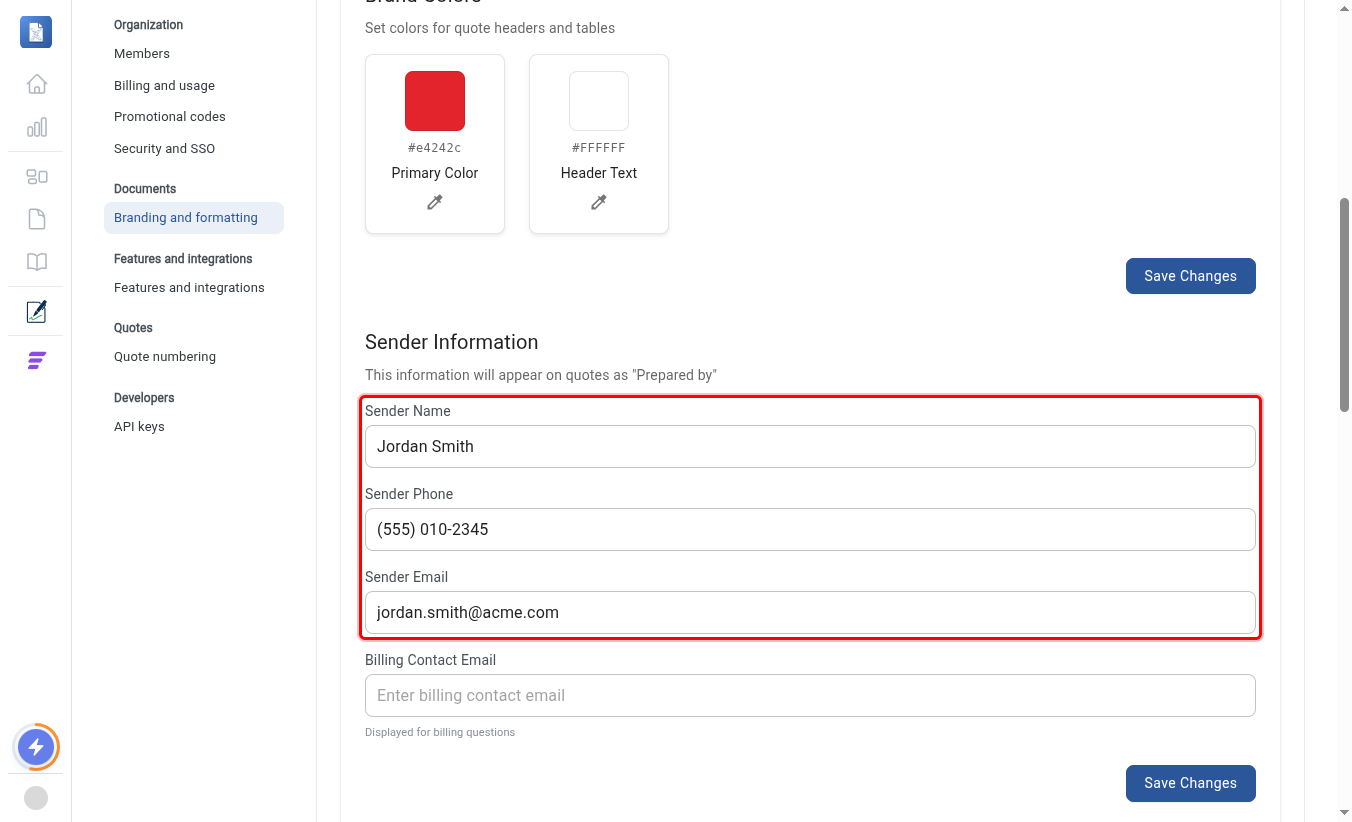Screen dimensions: 1352x822
Task: Click the "Developers" section label
Action: (144, 398)
